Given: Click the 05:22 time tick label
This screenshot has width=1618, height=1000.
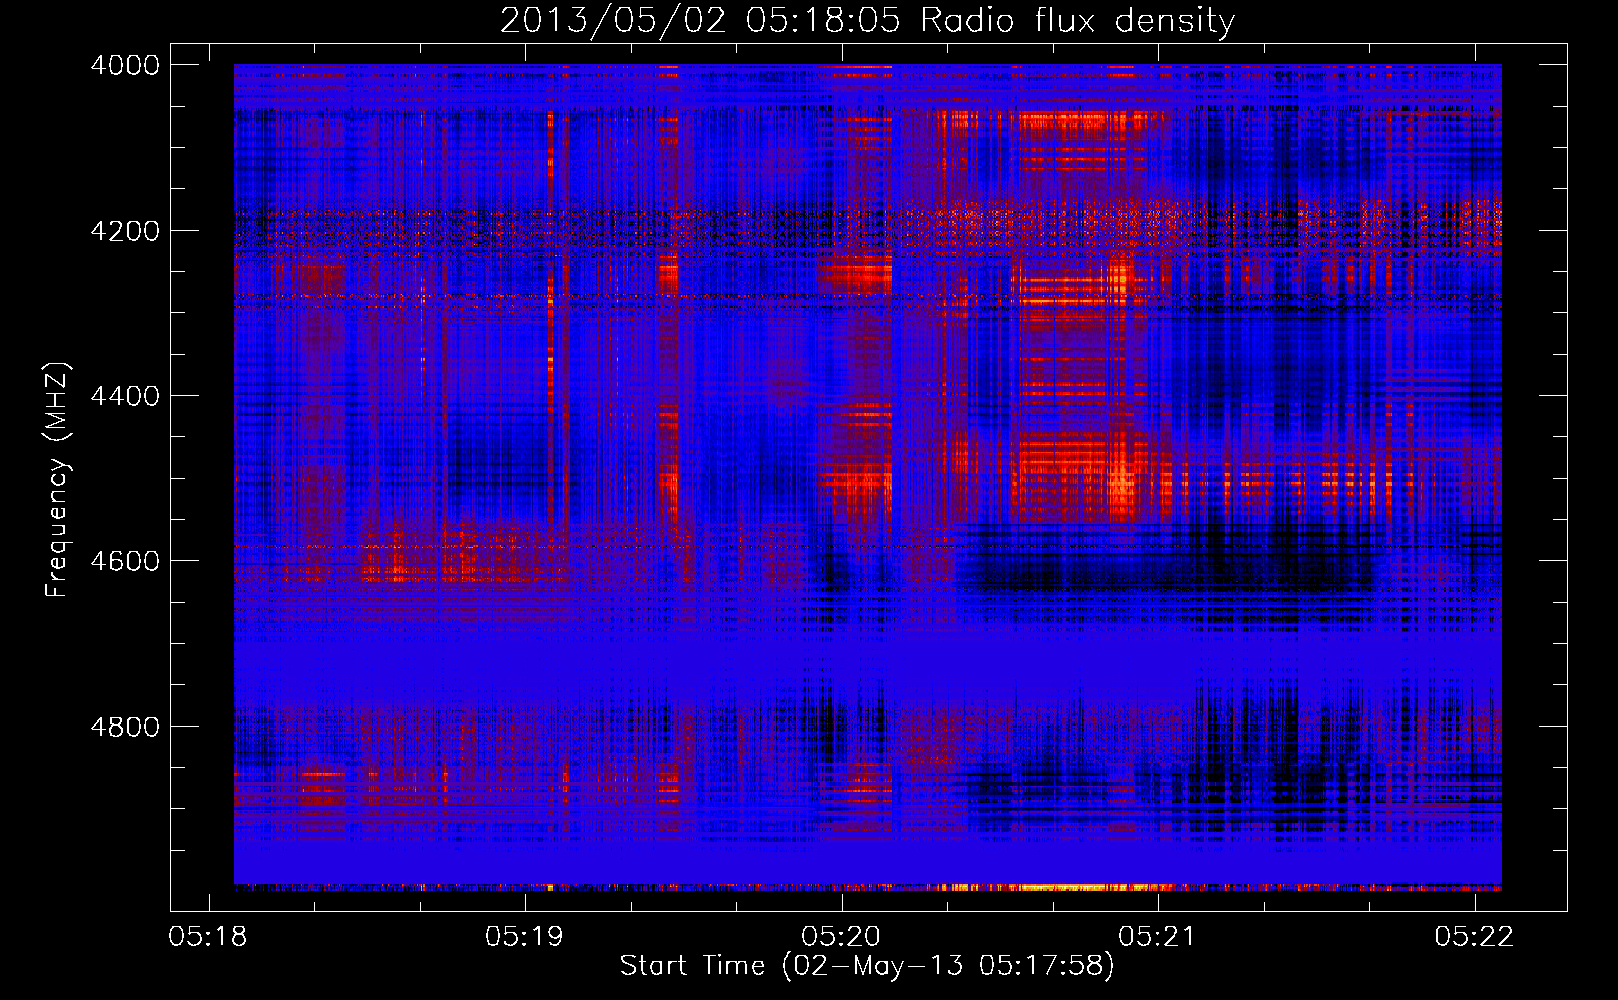Looking at the screenshot, I should (1474, 937).
